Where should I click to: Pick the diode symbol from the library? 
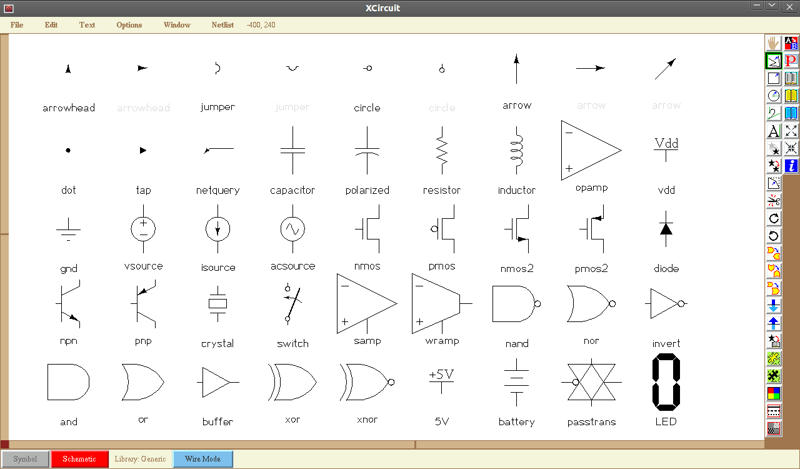666,229
